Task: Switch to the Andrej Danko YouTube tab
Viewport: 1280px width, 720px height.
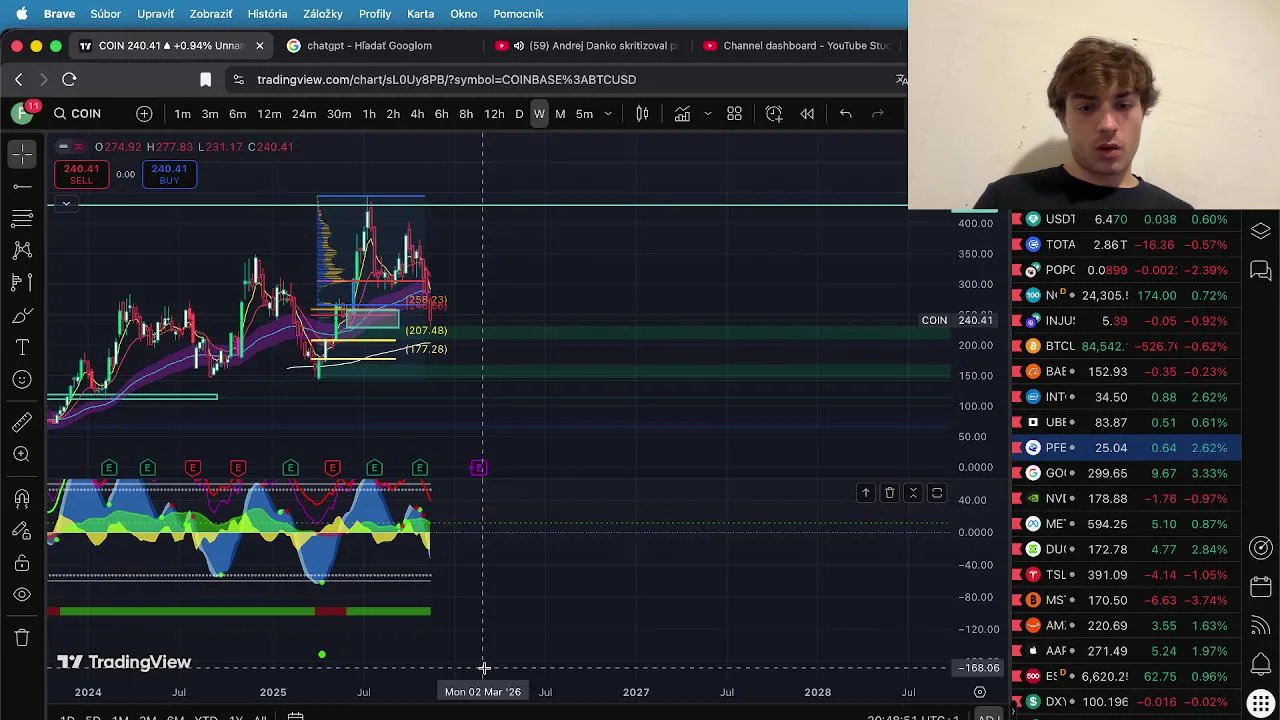Action: tap(587, 46)
